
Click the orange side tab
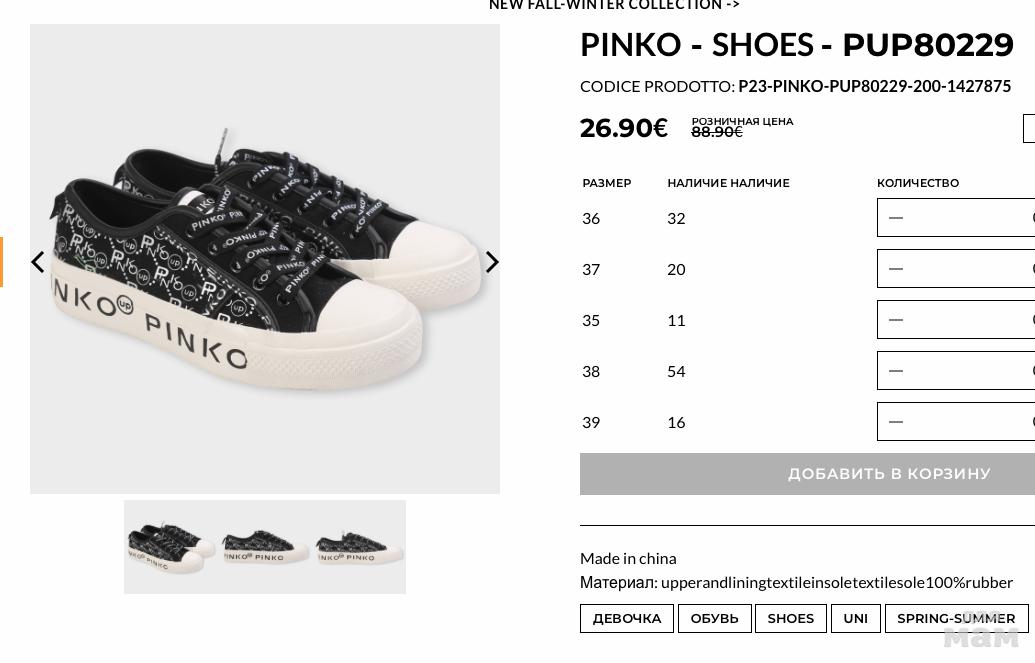pyautogui.click(x=1, y=262)
